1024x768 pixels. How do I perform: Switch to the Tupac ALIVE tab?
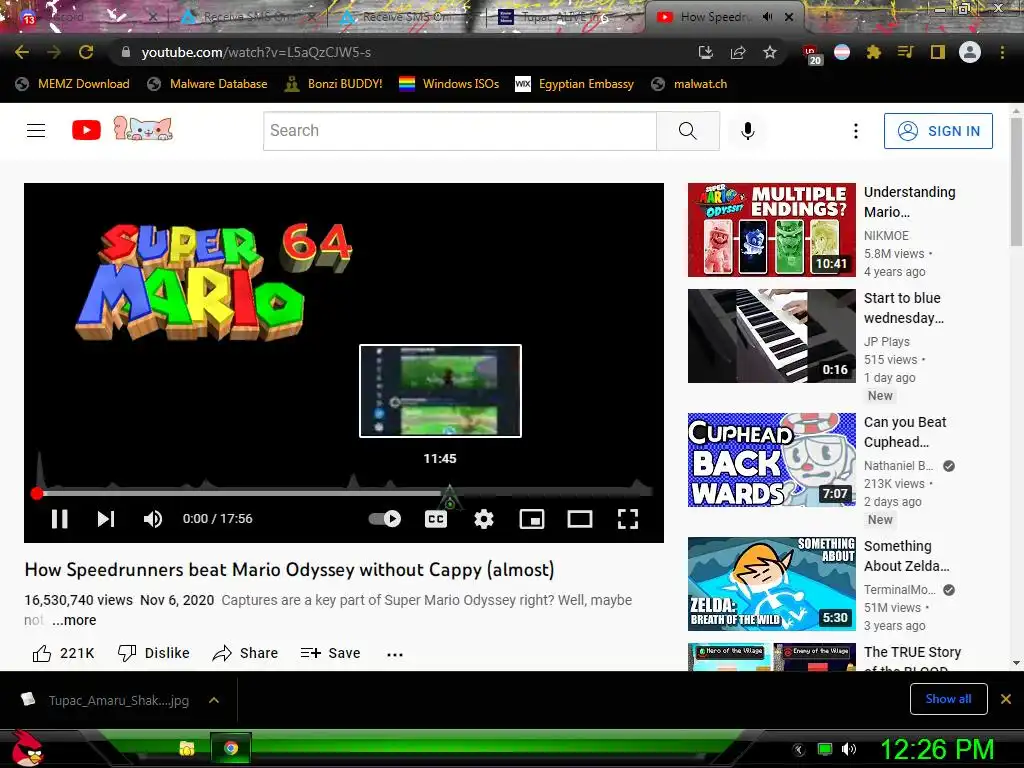coord(565,17)
